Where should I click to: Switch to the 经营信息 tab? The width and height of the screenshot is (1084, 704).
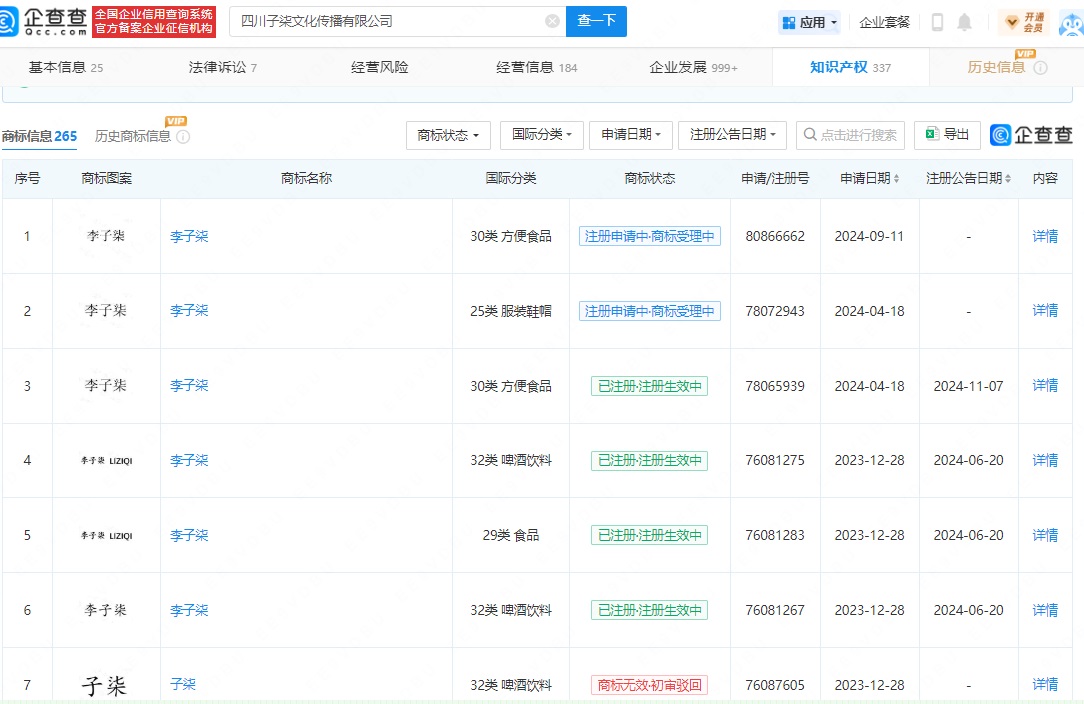pyautogui.click(x=536, y=67)
